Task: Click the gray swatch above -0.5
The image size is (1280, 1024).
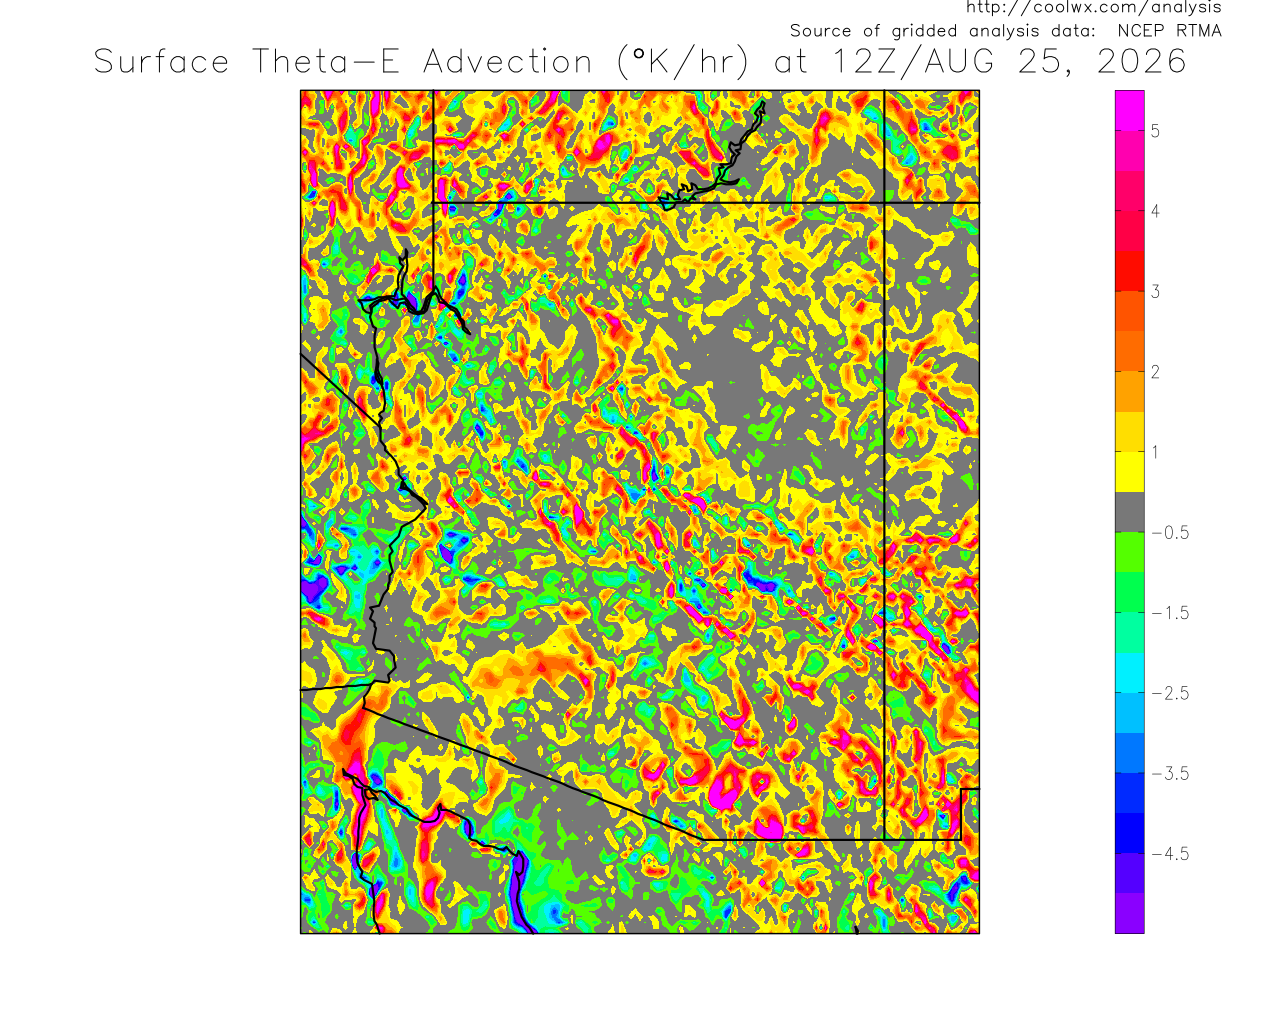Action: [x=1130, y=511]
